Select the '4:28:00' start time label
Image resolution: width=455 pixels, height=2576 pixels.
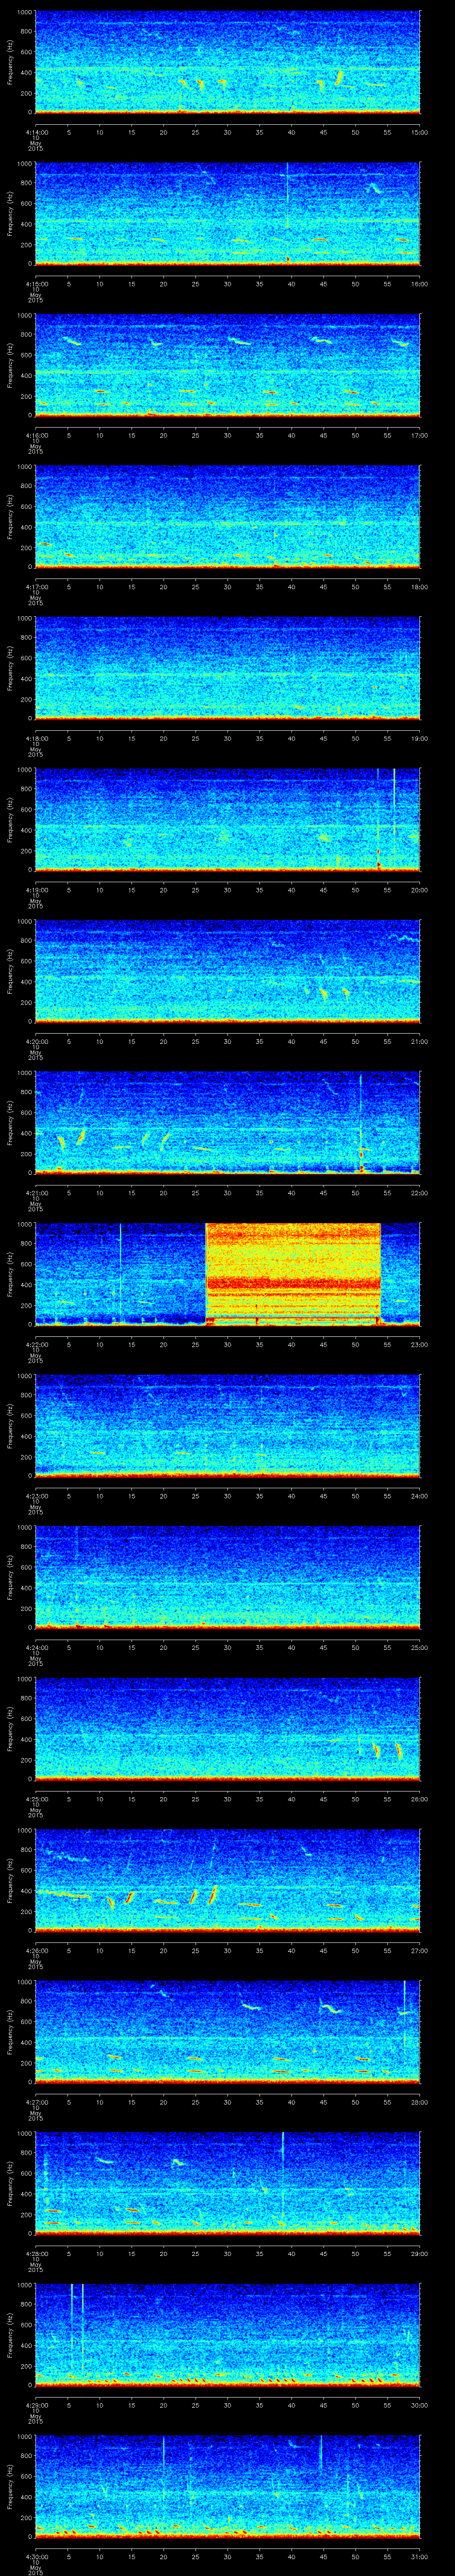[36, 2255]
